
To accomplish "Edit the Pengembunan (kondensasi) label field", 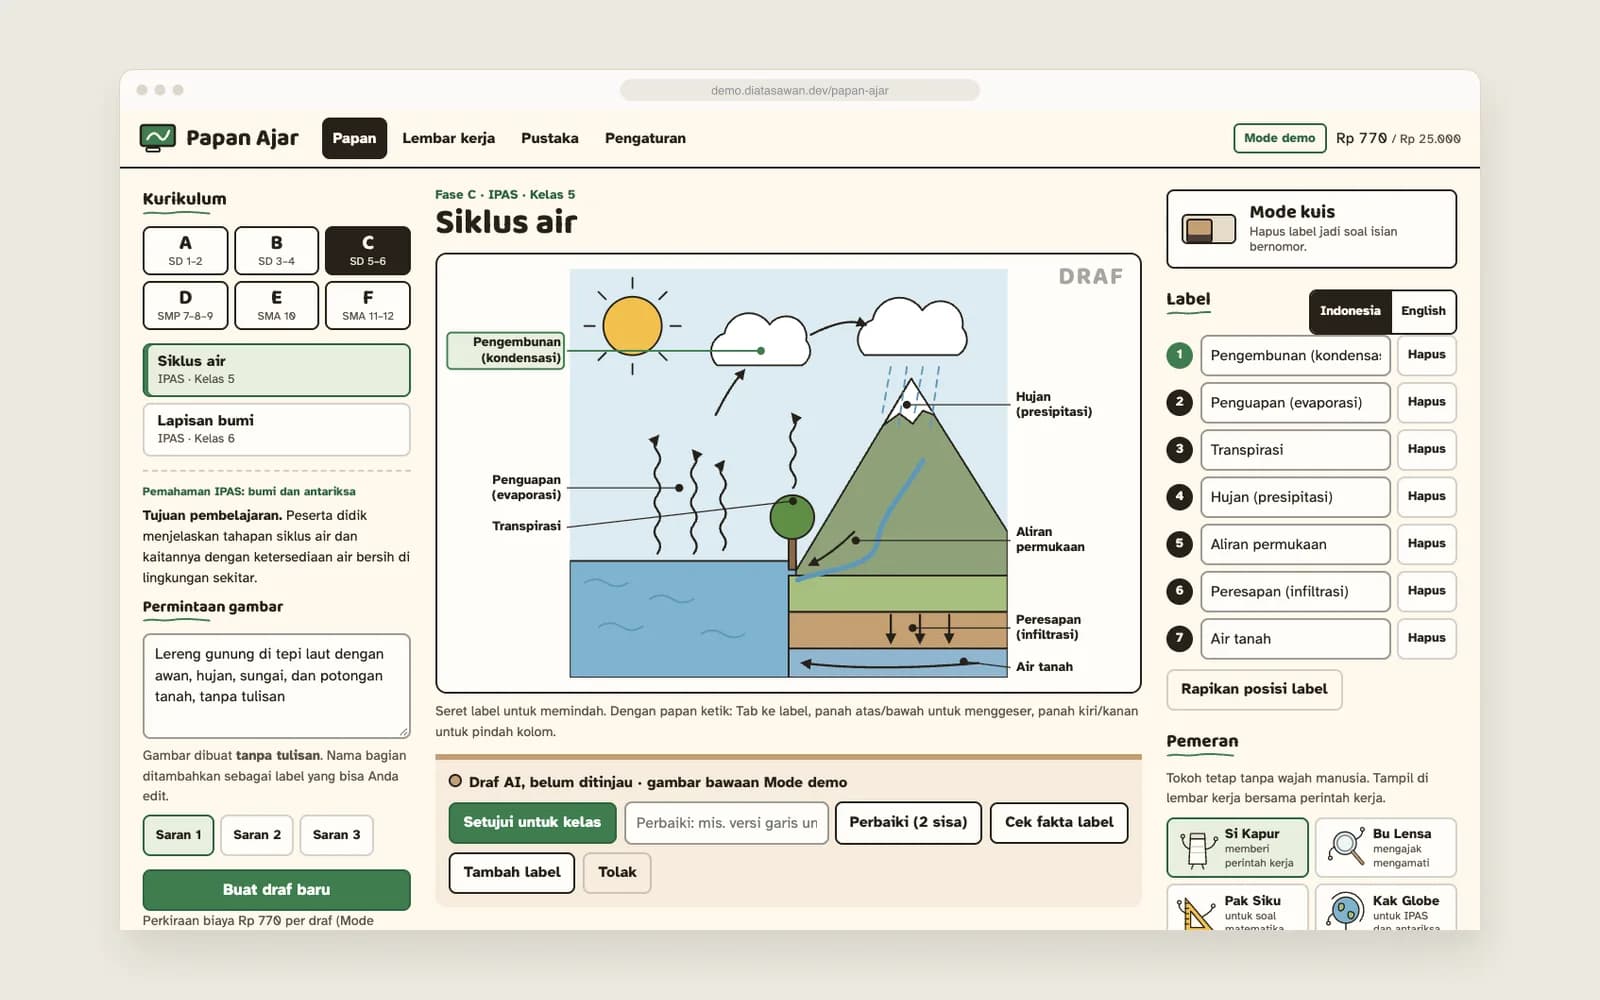I will [x=1295, y=355].
